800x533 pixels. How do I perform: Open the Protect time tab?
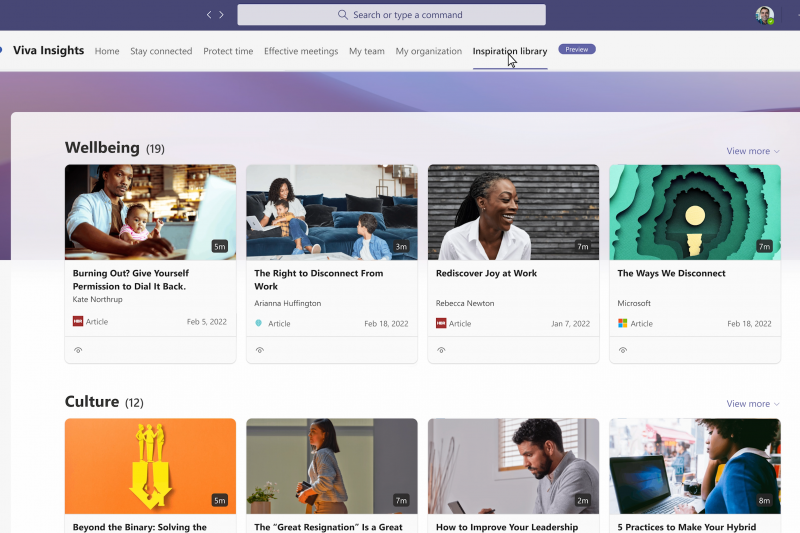click(228, 51)
